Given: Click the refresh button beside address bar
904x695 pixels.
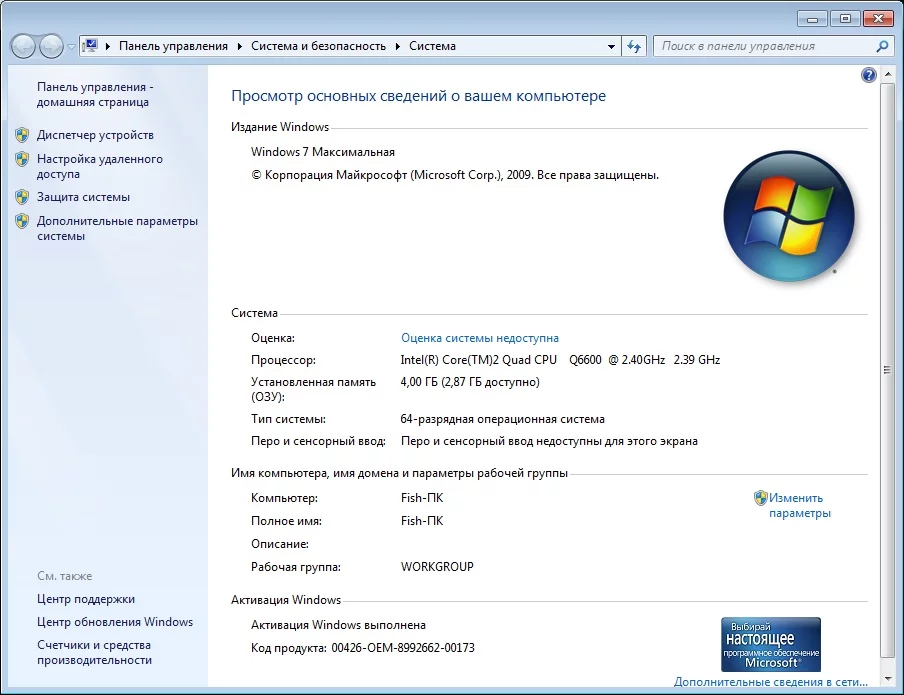Looking at the screenshot, I should [634, 46].
